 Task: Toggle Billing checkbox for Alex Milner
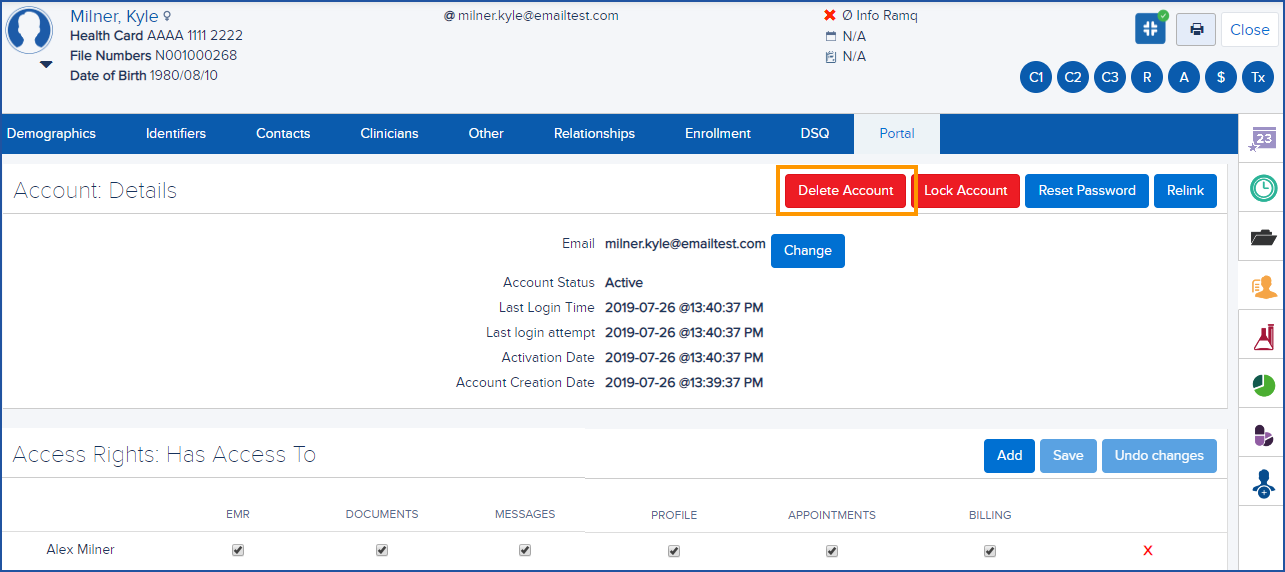990,550
